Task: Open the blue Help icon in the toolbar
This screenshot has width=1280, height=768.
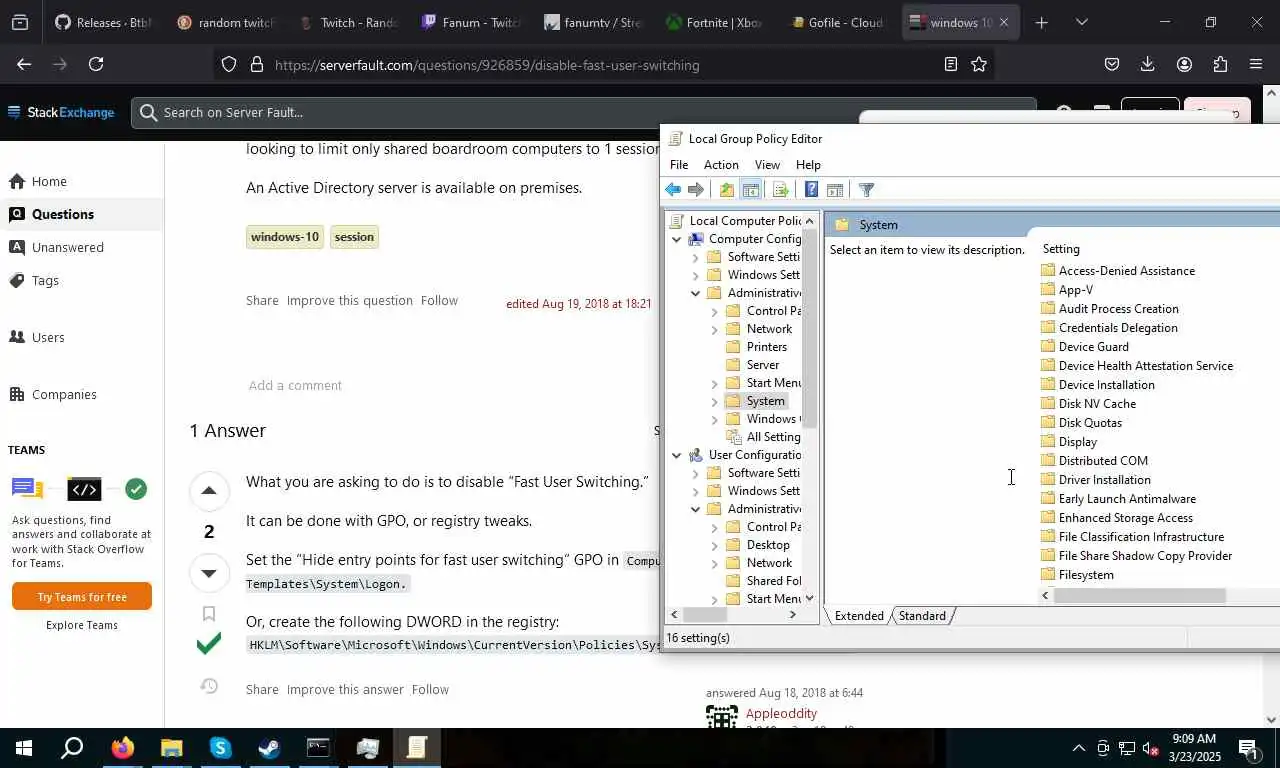Action: coord(811,190)
